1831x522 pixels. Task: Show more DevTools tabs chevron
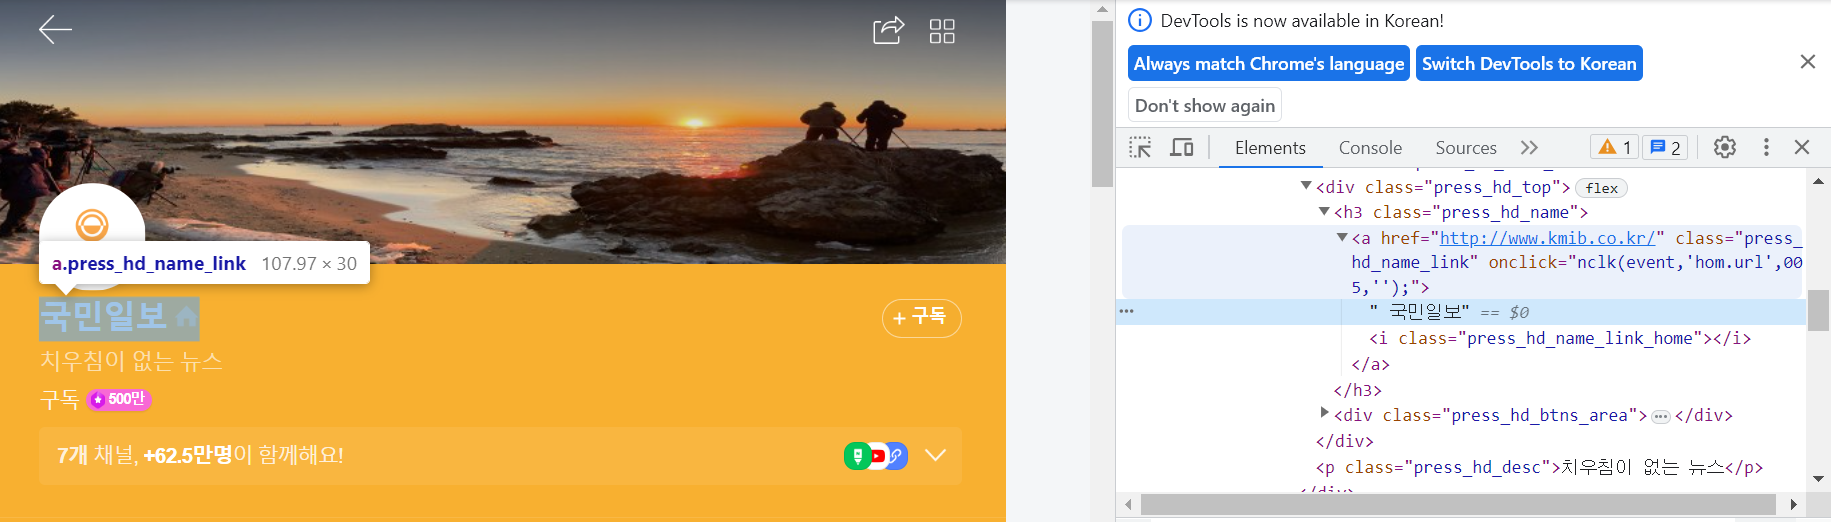pyautogui.click(x=1529, y=148)
